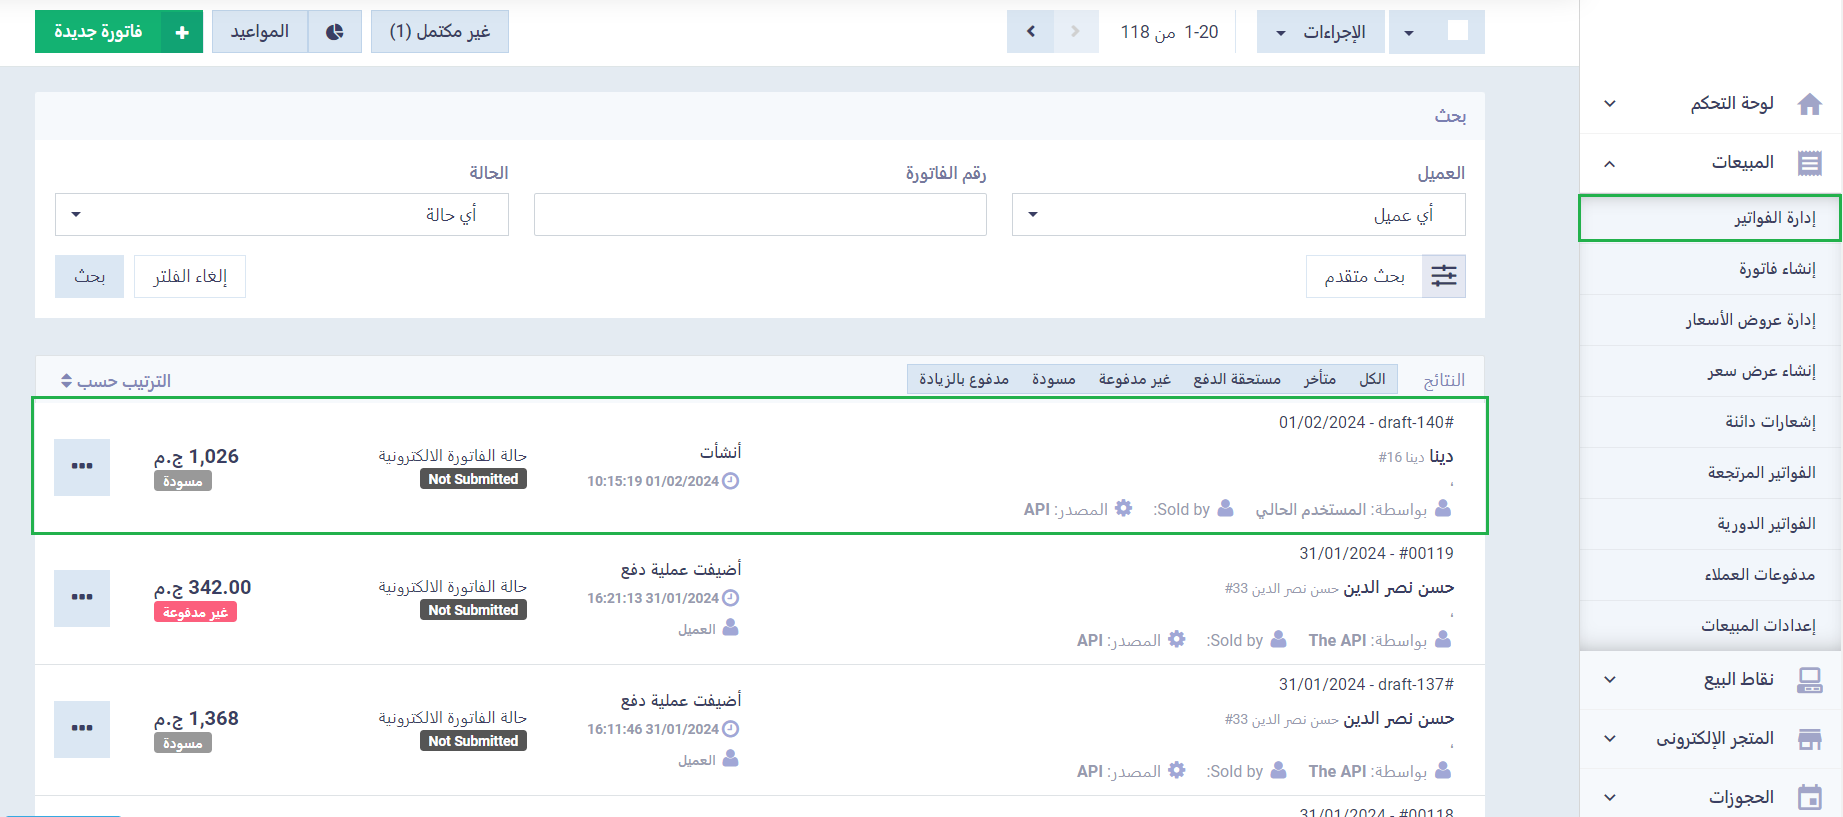Tick the select-all invoices checkbox
Image resolution: width=1843 pixels, height=817 pixels.
[x=1458, y=31]
